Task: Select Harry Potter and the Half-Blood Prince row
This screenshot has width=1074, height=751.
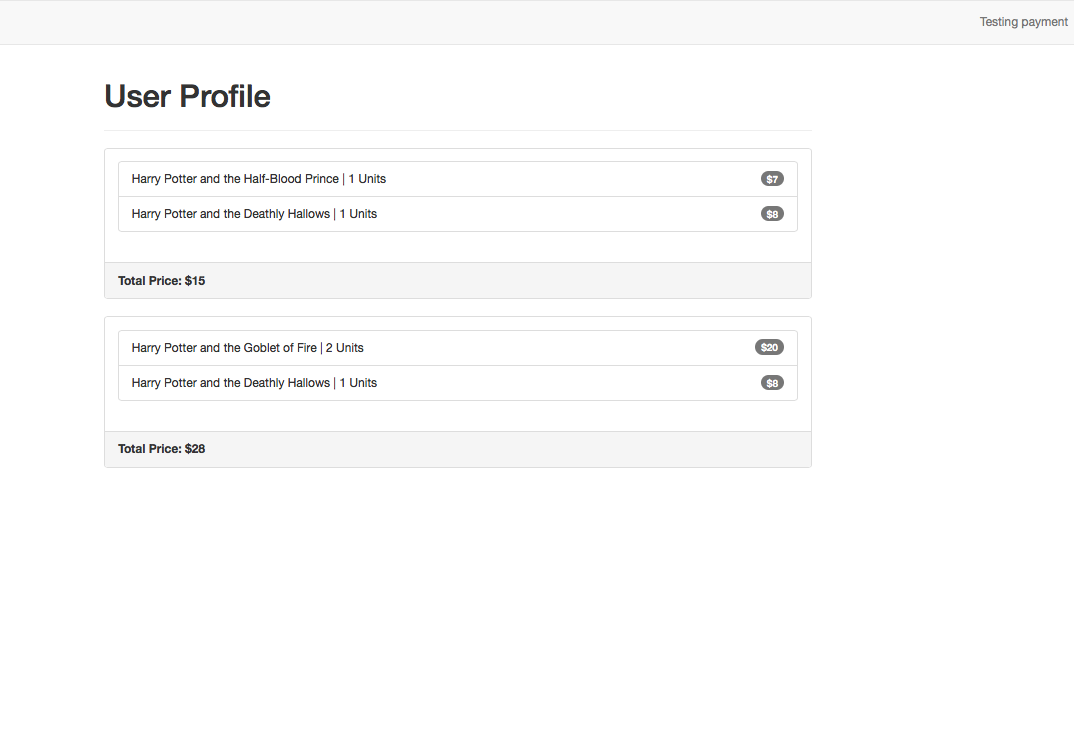Action: click(x=458, y=179)
